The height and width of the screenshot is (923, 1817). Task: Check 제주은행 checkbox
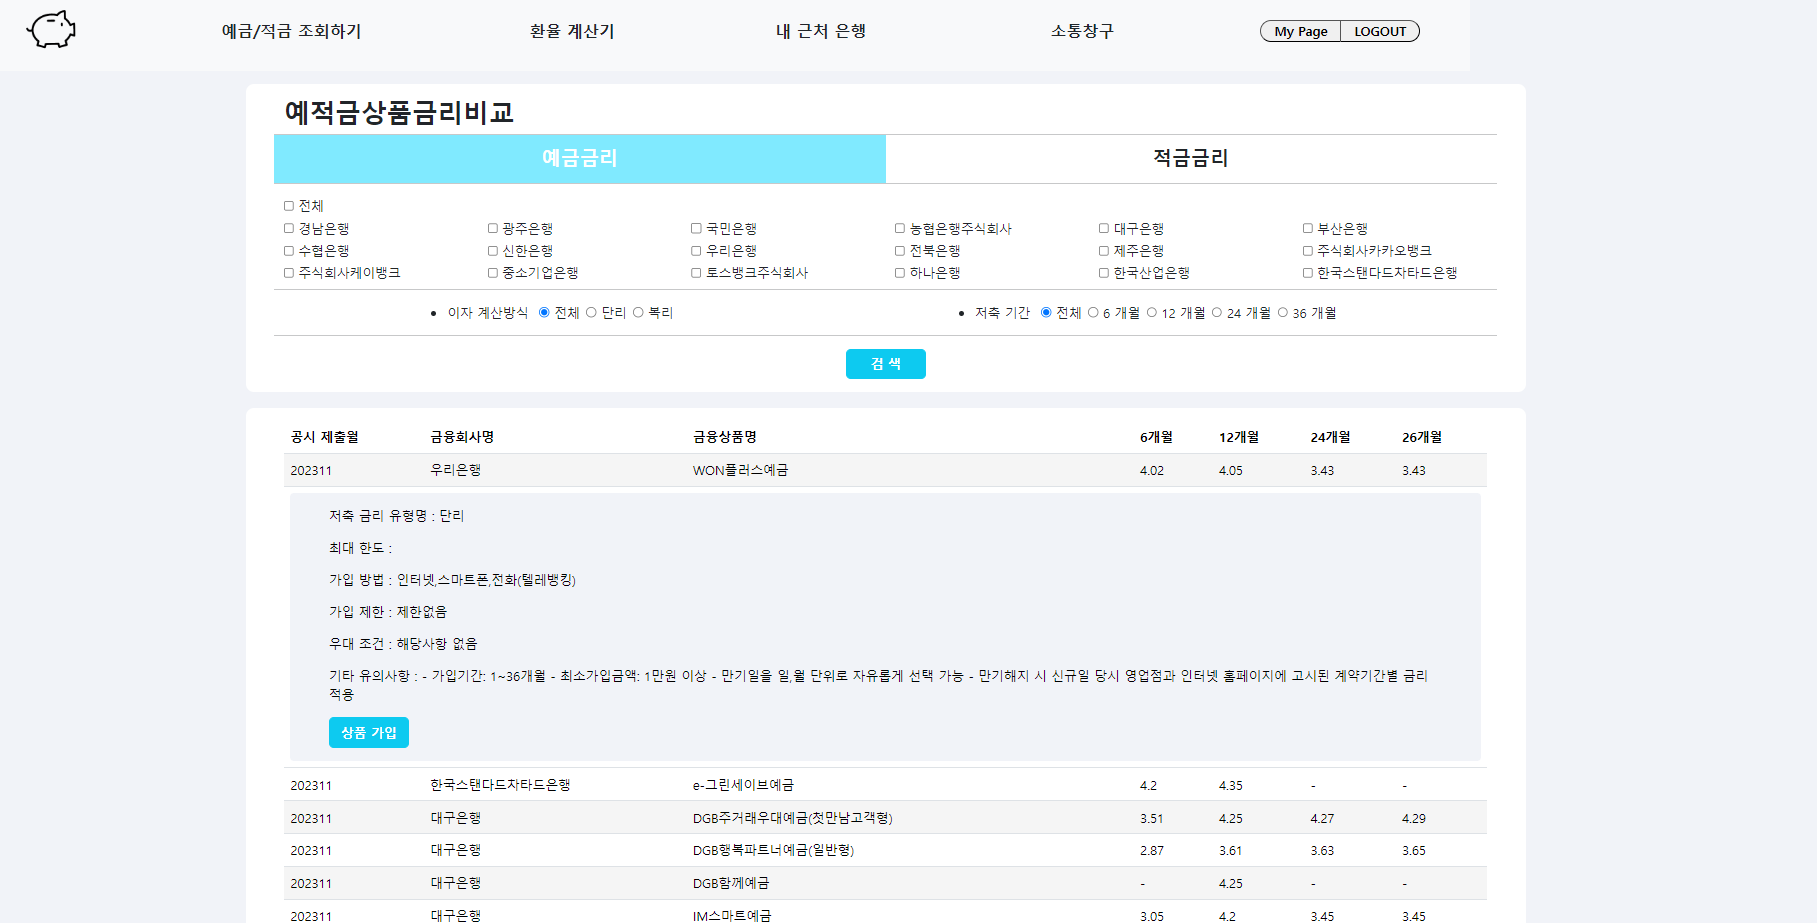(x=1104, y=251)
